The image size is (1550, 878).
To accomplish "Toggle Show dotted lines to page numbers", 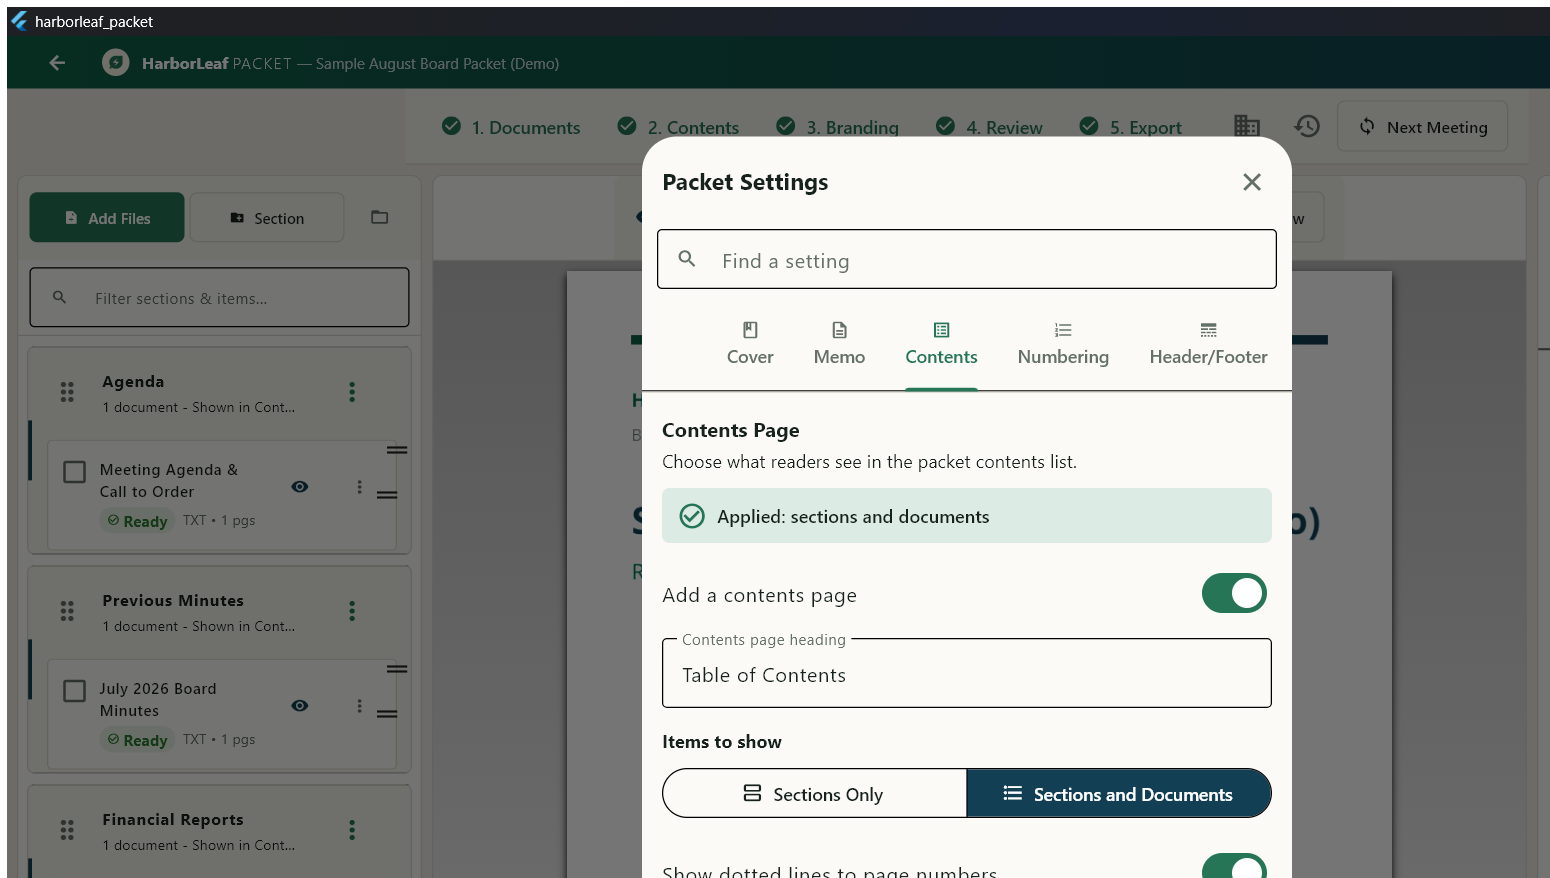I will coord(1234,866).
